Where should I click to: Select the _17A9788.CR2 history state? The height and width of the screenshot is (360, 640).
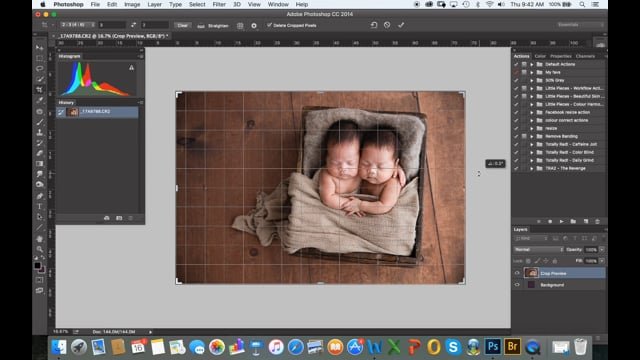[x=97, y=112]
